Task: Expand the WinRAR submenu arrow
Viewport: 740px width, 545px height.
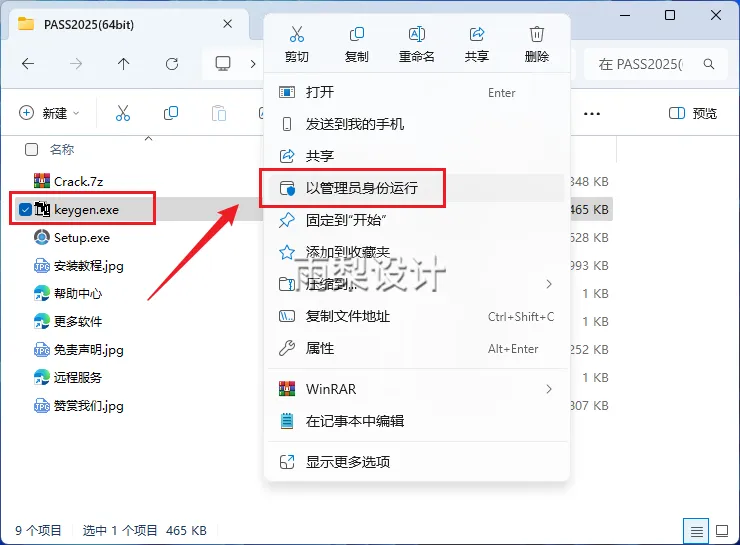Action: click(548, 389)
